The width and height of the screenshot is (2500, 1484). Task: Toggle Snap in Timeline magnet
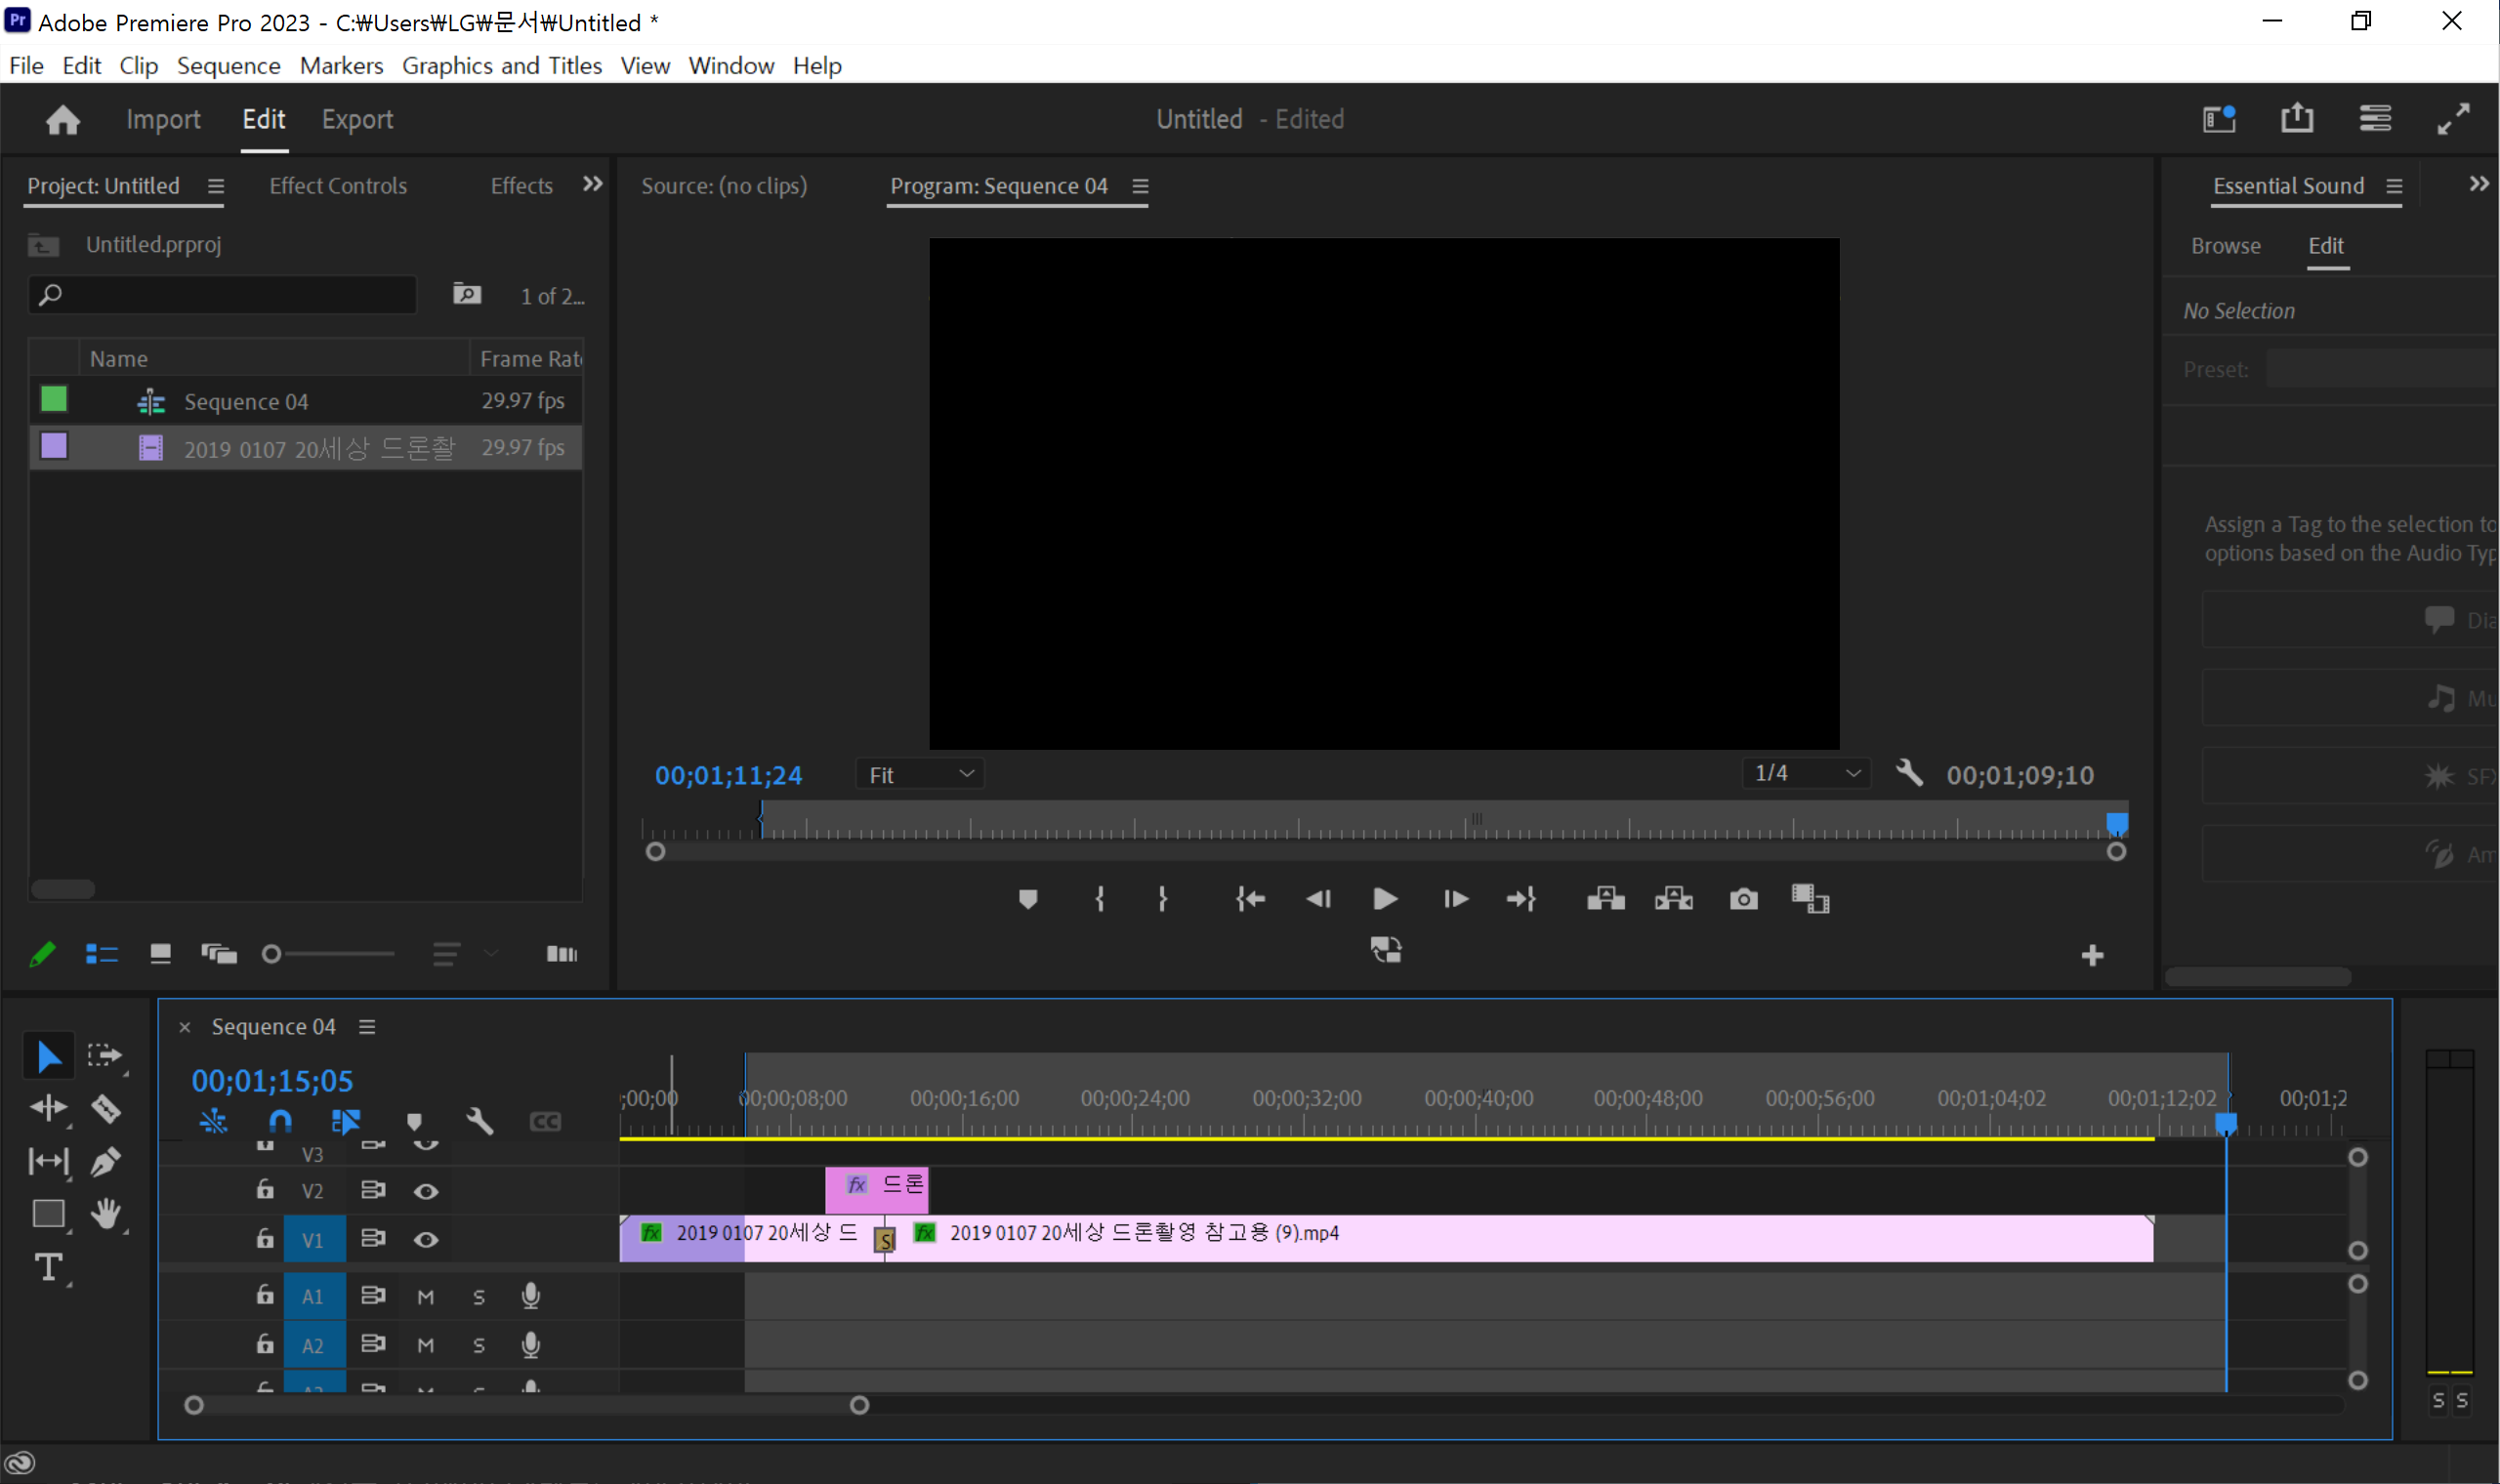tap(280, 1121)
